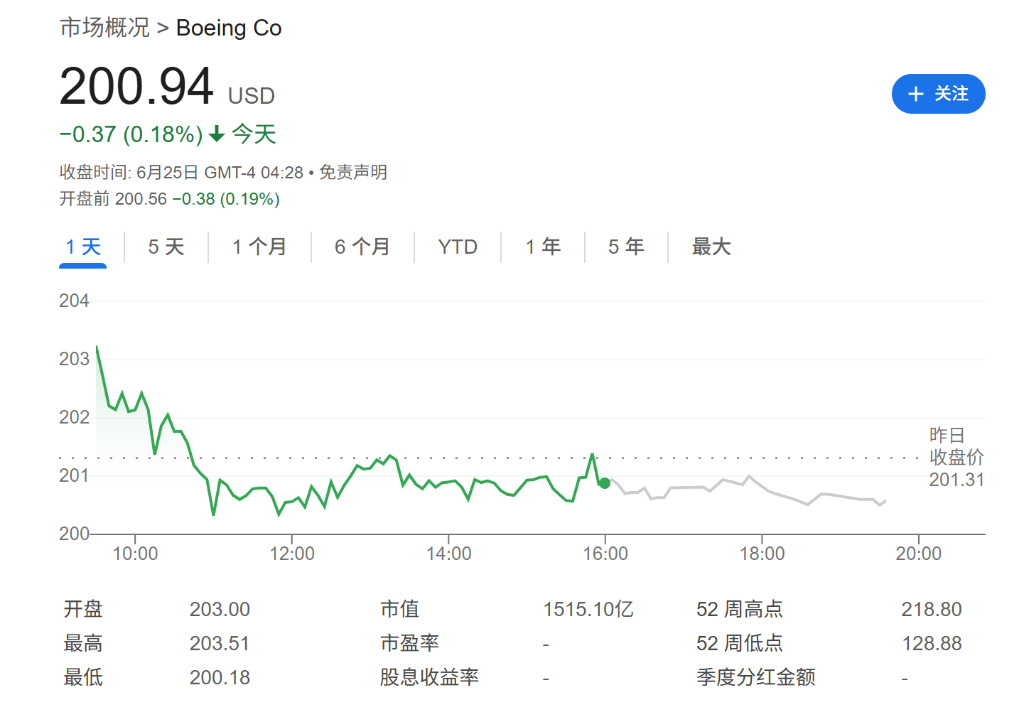Open the 免责声明 disclaimer link
The height and width of the screenshot is (709, 1024).
pyautogui.click(x=352, y=172)
